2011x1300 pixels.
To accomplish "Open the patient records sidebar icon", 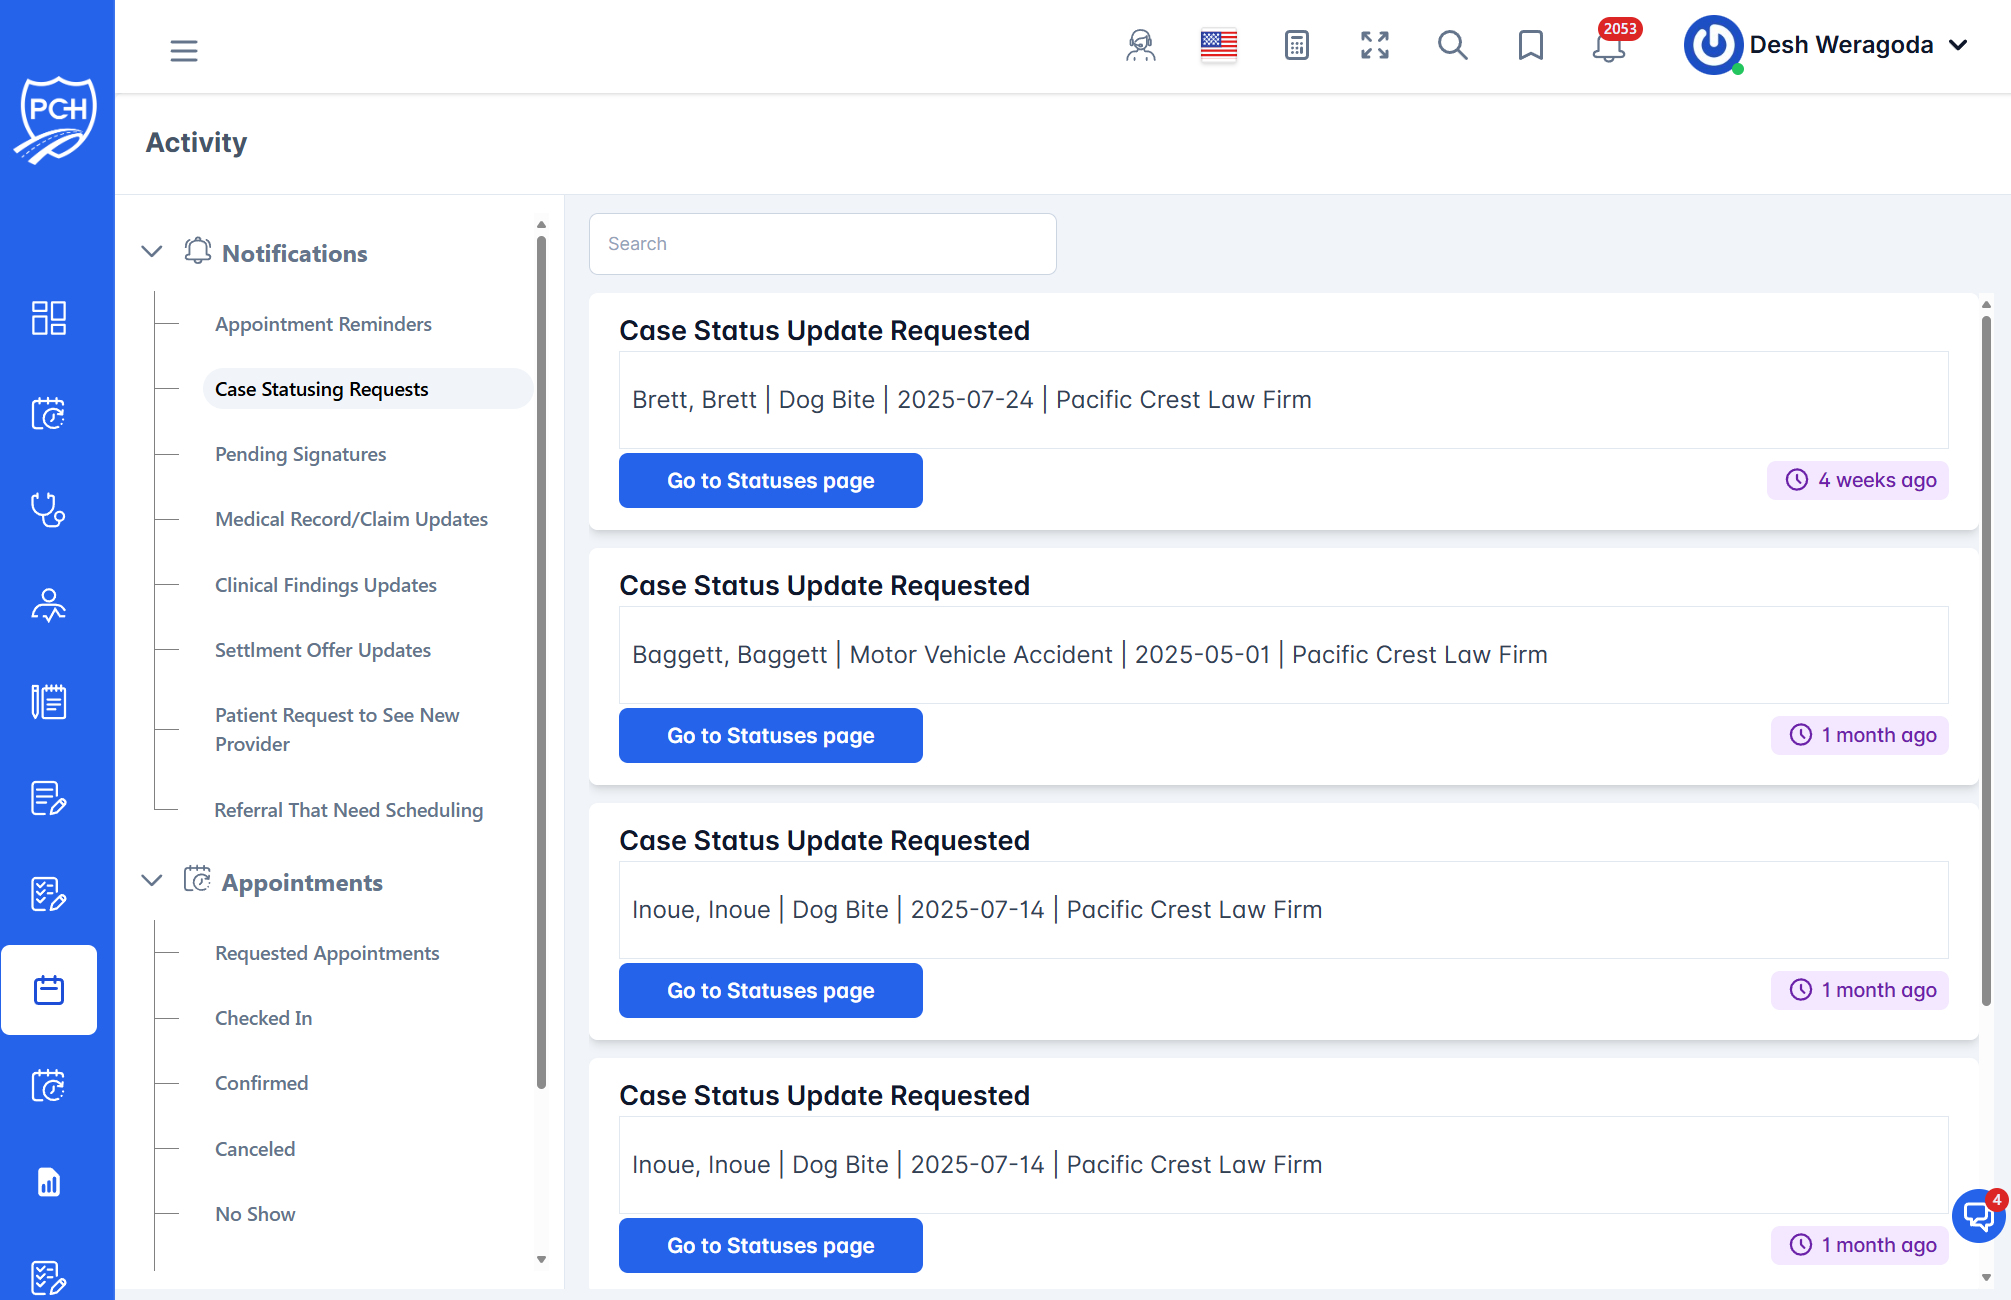I will pyautogui.click(x=48, y=604).
